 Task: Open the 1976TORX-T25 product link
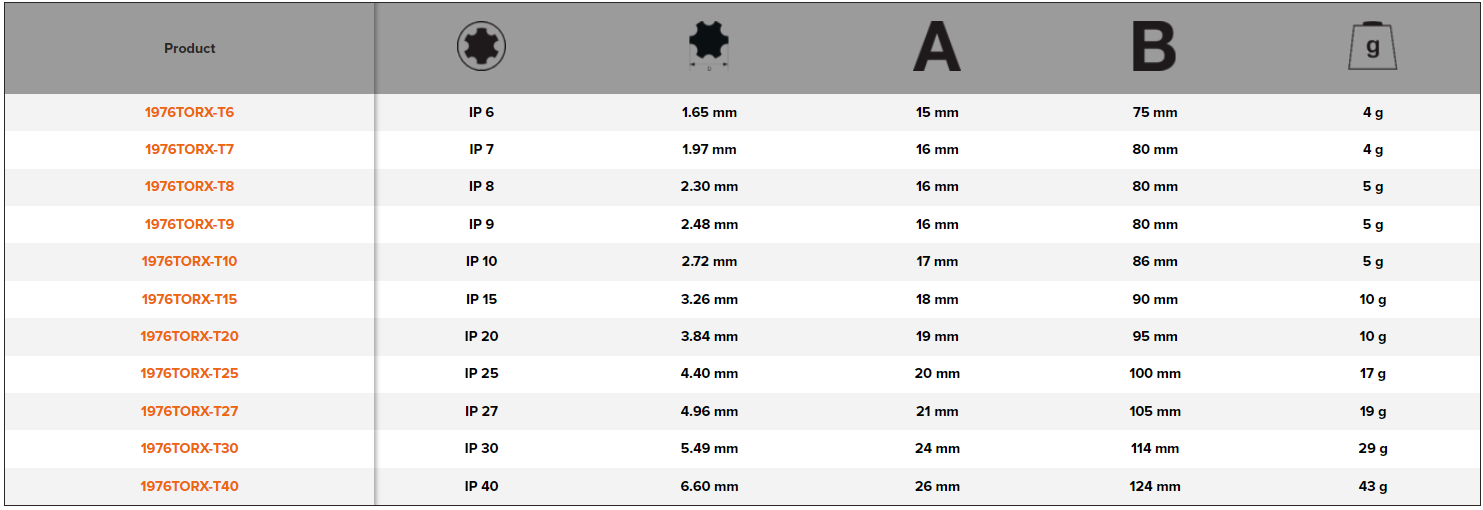point(190,373)
